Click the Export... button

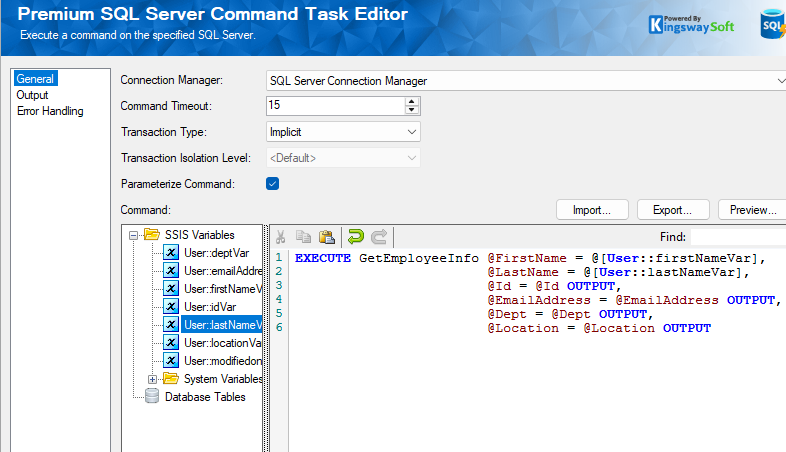(671, 210)
